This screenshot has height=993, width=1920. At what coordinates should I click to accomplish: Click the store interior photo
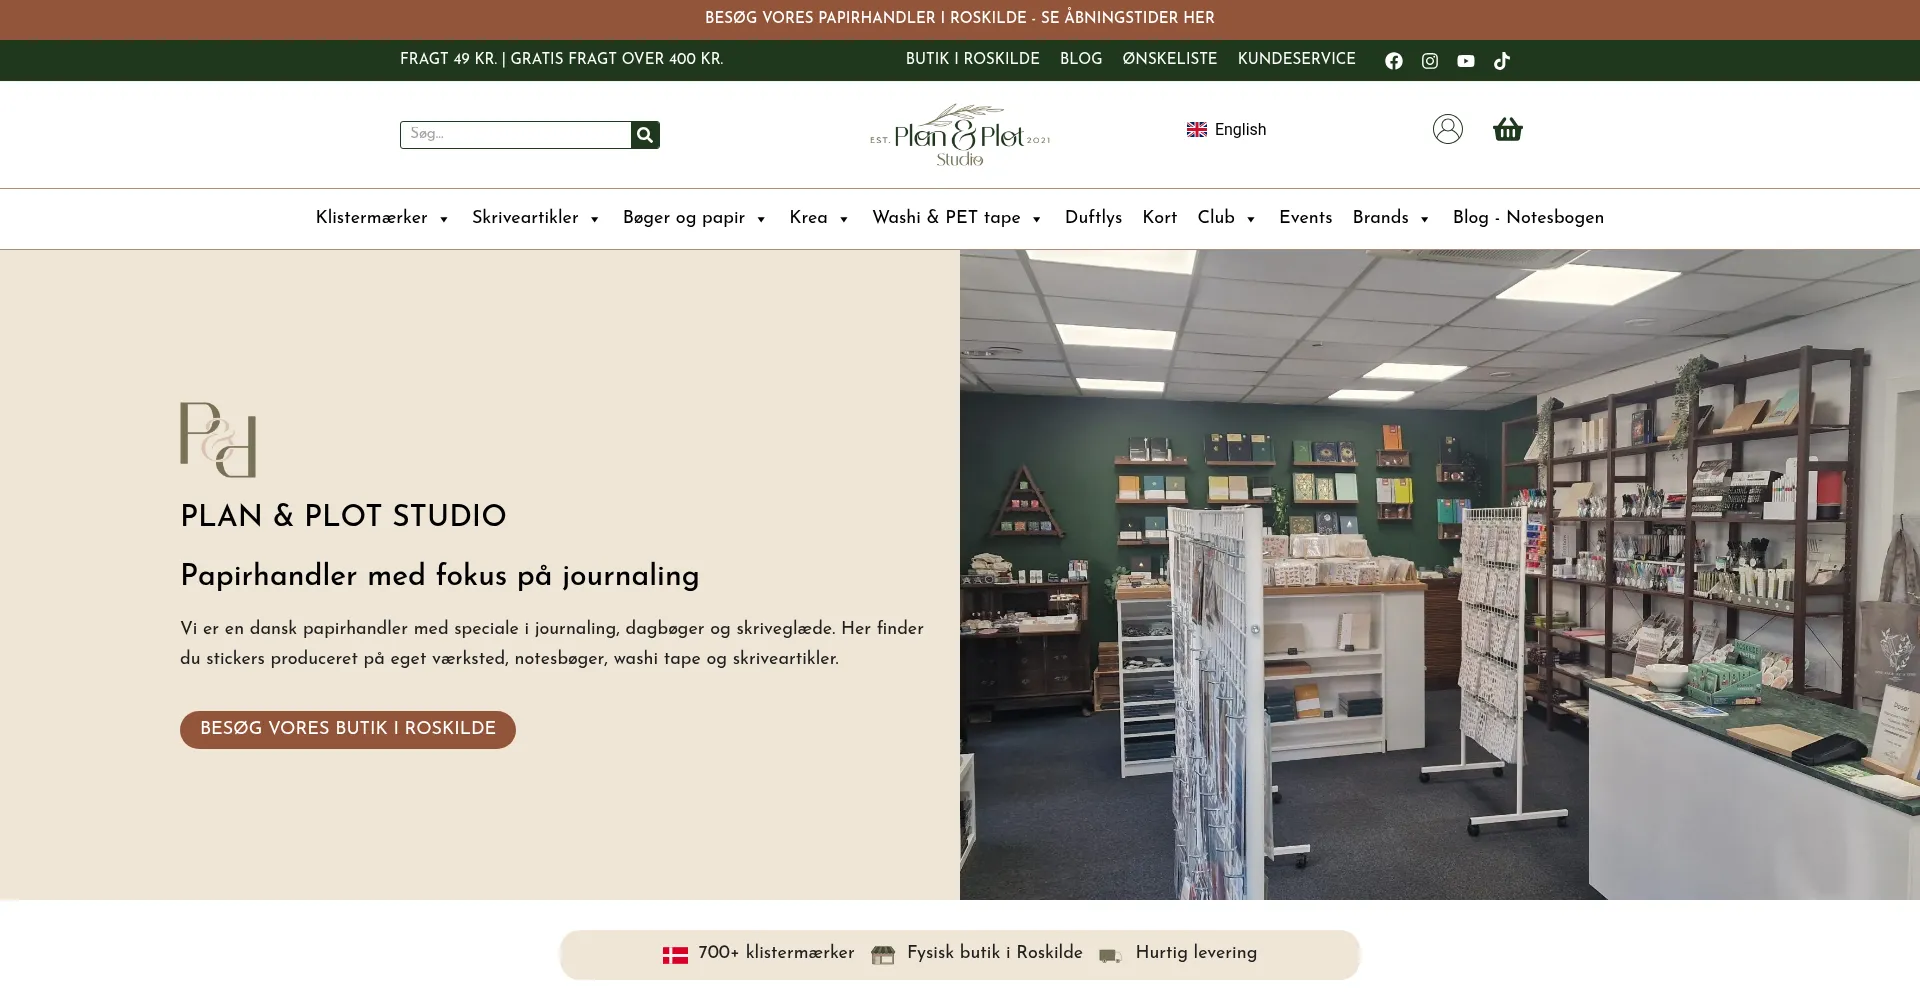(x=1440, y=574)
